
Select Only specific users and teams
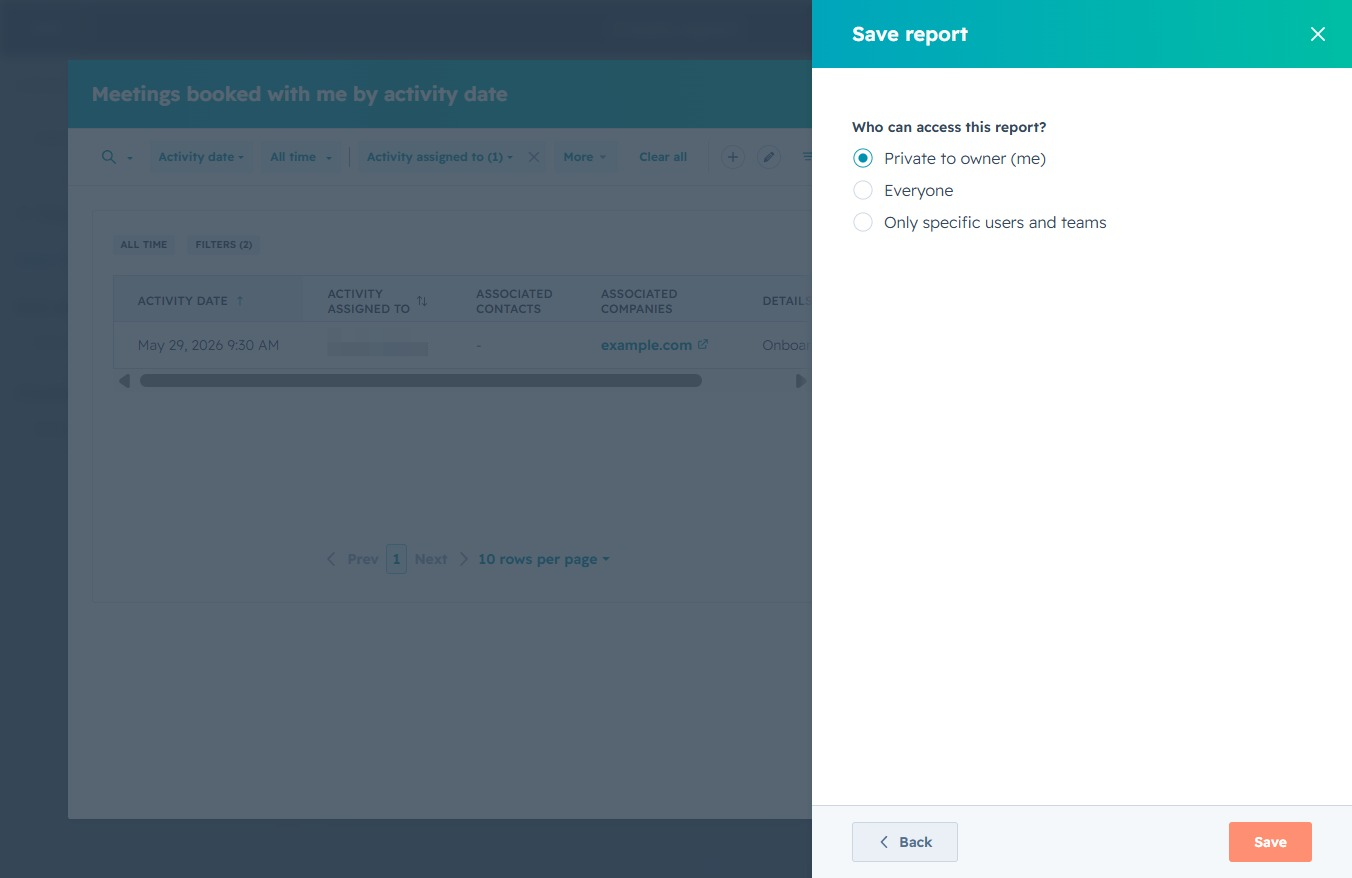(863, 222)
